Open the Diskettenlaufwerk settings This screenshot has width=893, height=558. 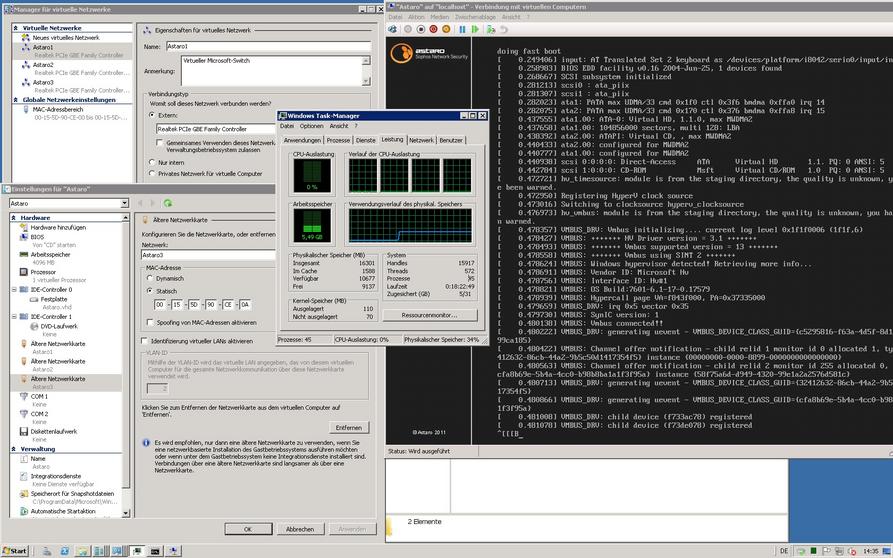[x=54, y=431]
